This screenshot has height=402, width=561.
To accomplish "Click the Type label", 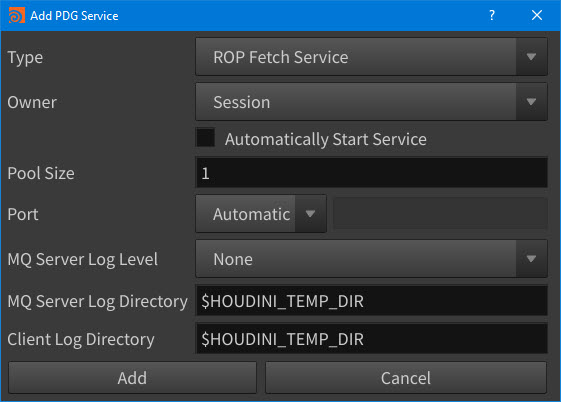I will pyautogui.click(x=25, y=58).
